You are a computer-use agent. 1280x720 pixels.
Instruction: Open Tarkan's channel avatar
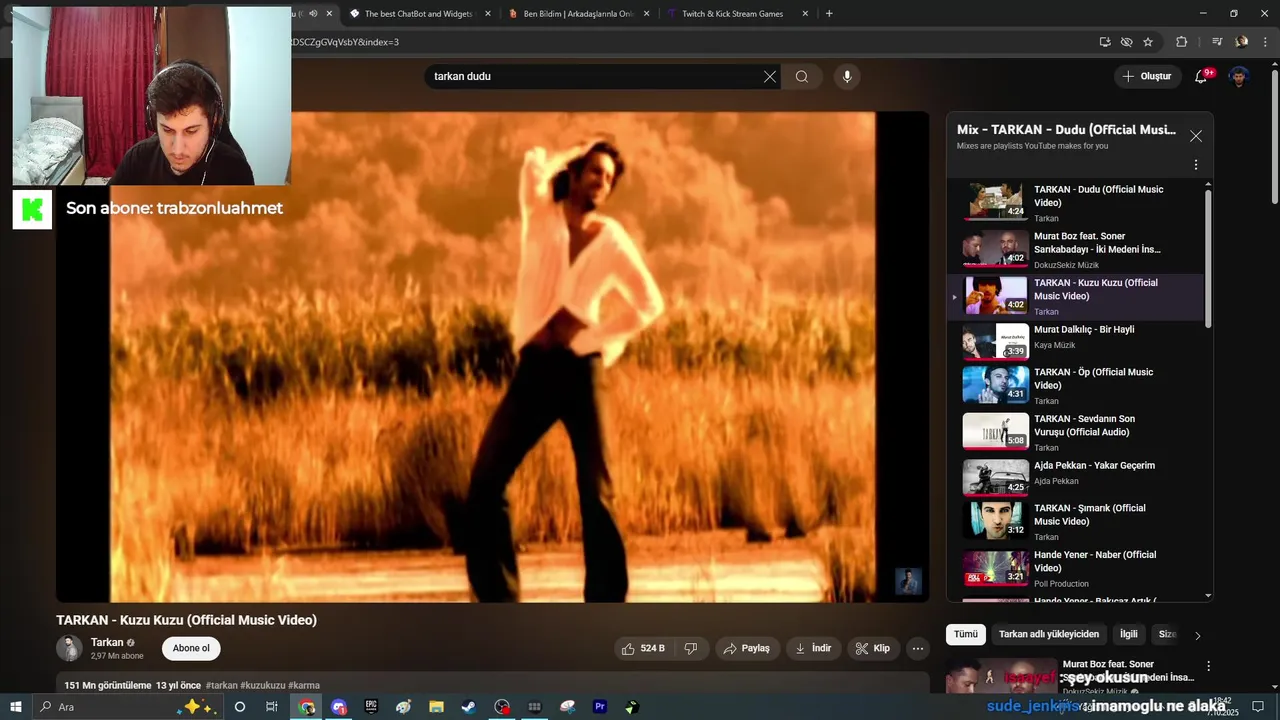(69, 649)
